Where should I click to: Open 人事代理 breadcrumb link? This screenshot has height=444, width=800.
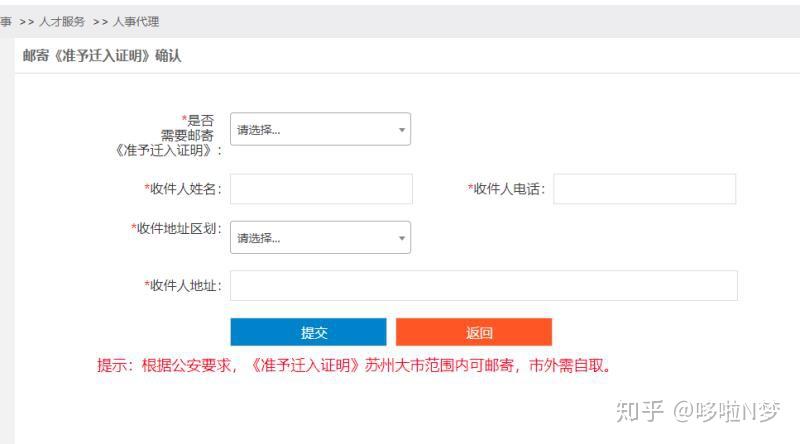[136, 21]
